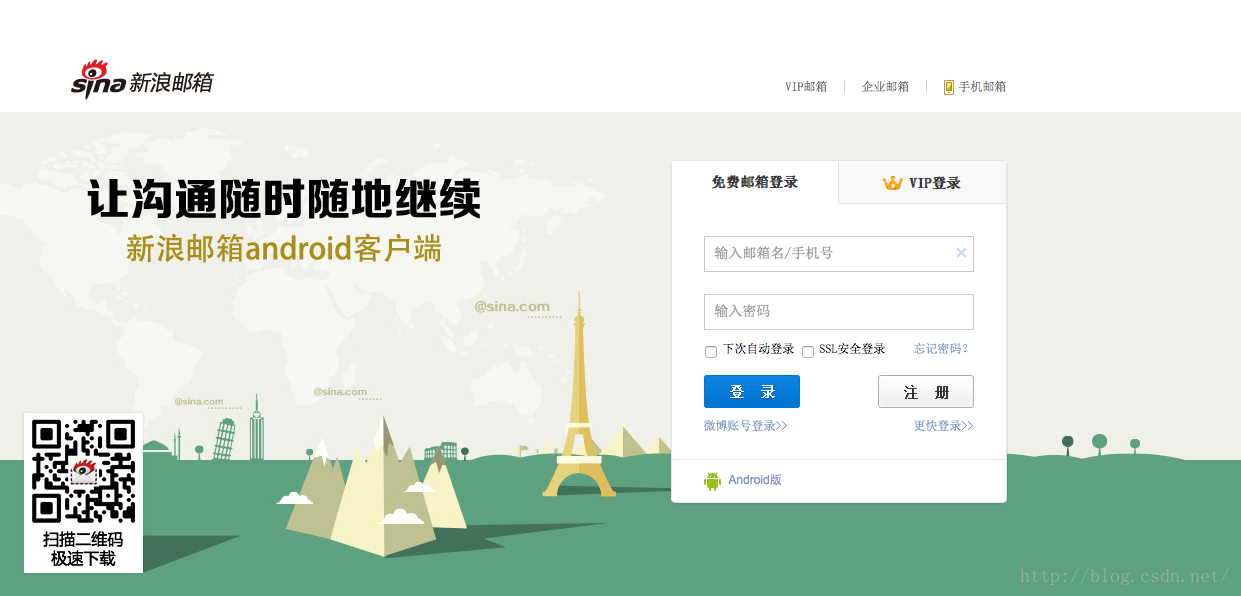This screenshot has width=1241, height=596.
Task: Open 企业邮箱 link in header
Action: point(885,87)
